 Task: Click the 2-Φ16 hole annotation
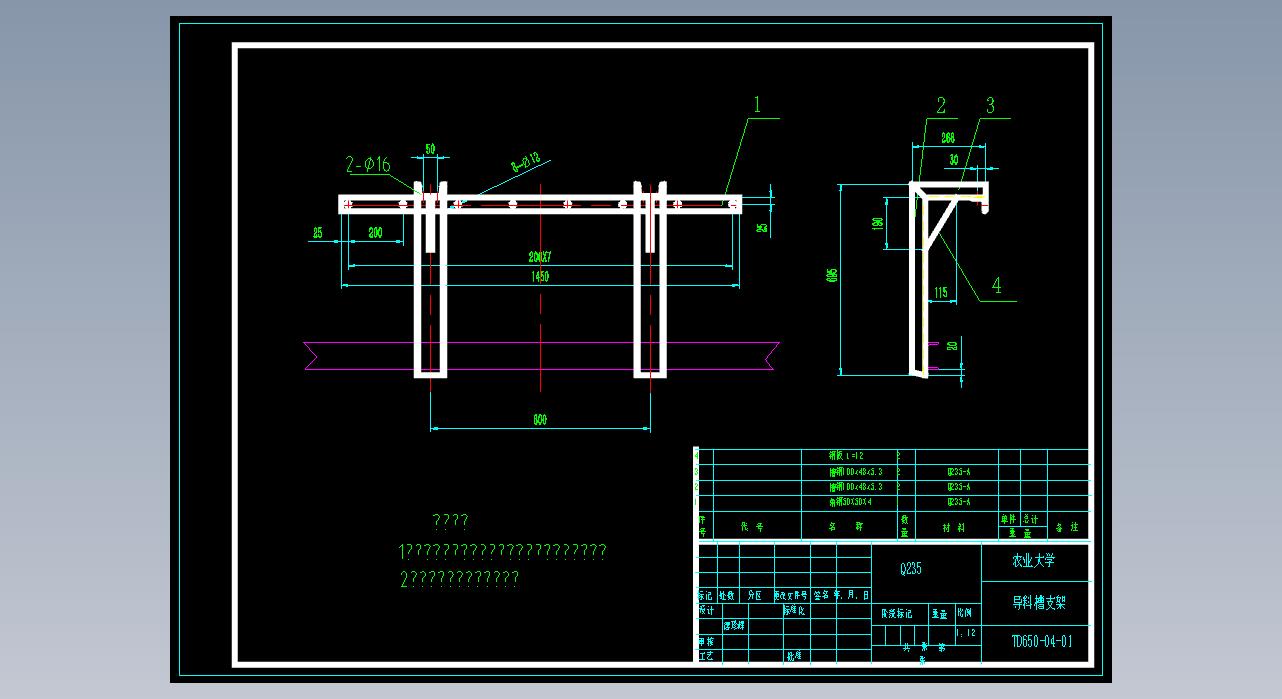pyautogui.click(x=368, y=165)
